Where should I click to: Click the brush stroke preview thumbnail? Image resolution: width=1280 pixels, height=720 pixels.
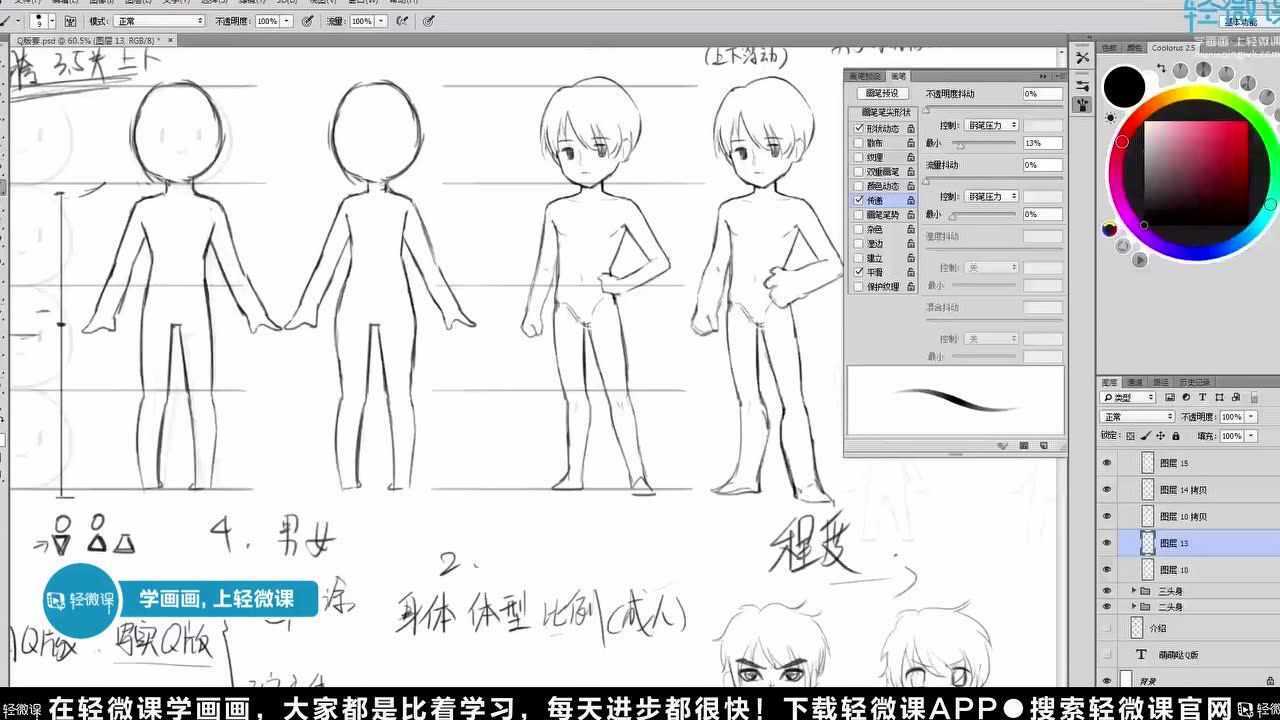(955, 400)
